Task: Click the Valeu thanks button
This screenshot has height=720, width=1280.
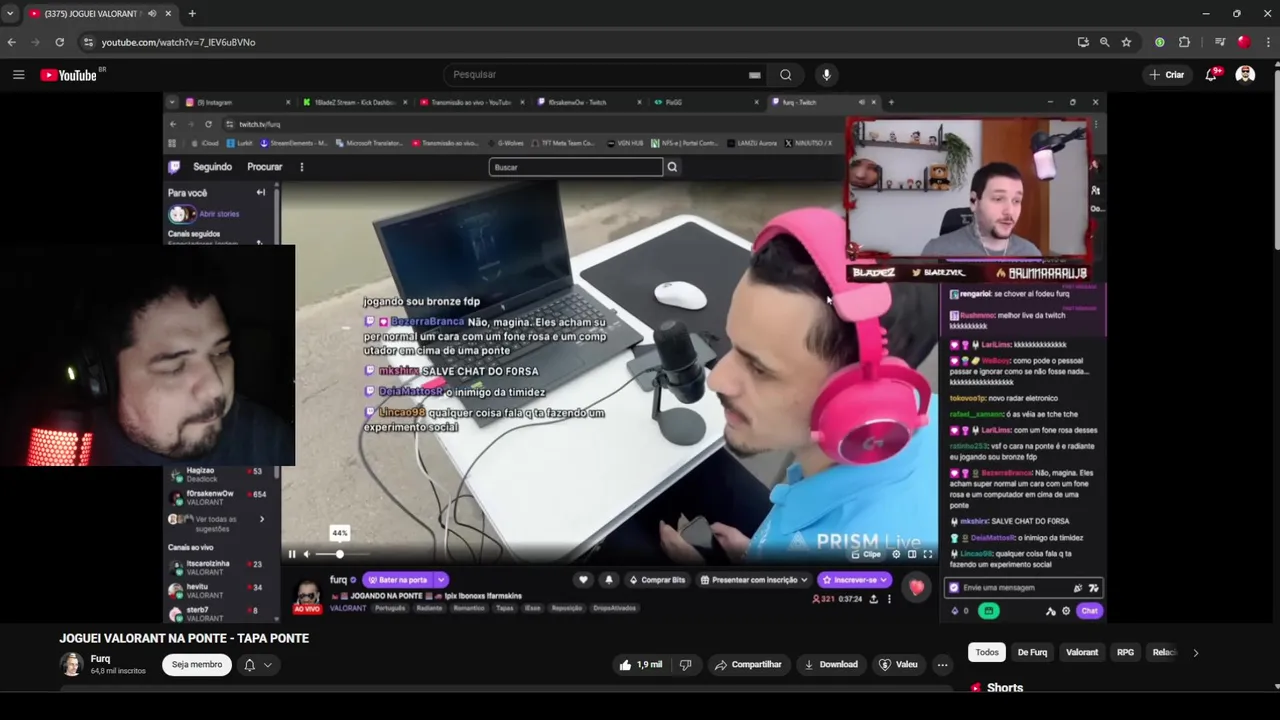Action: coord(897,665)
